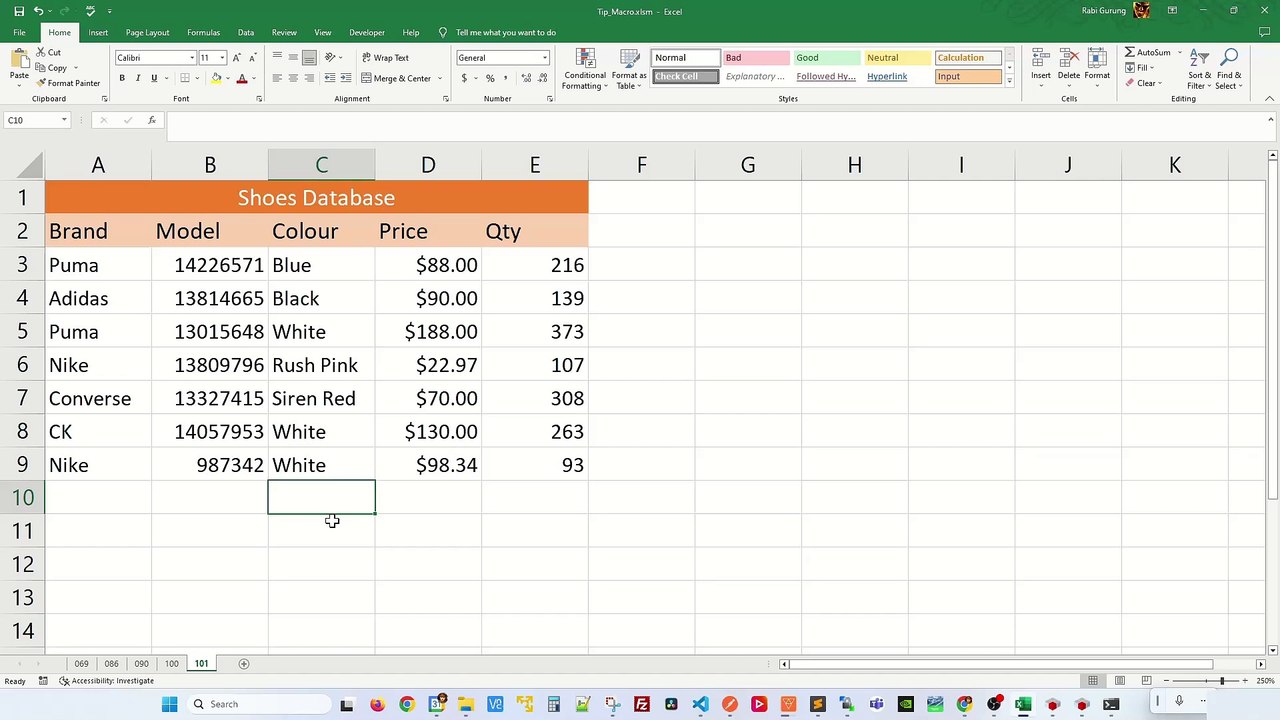This screenshot has height=720, width=1280.
Task: Click the Accounting dollar format icon
Action: coord(464,78)
